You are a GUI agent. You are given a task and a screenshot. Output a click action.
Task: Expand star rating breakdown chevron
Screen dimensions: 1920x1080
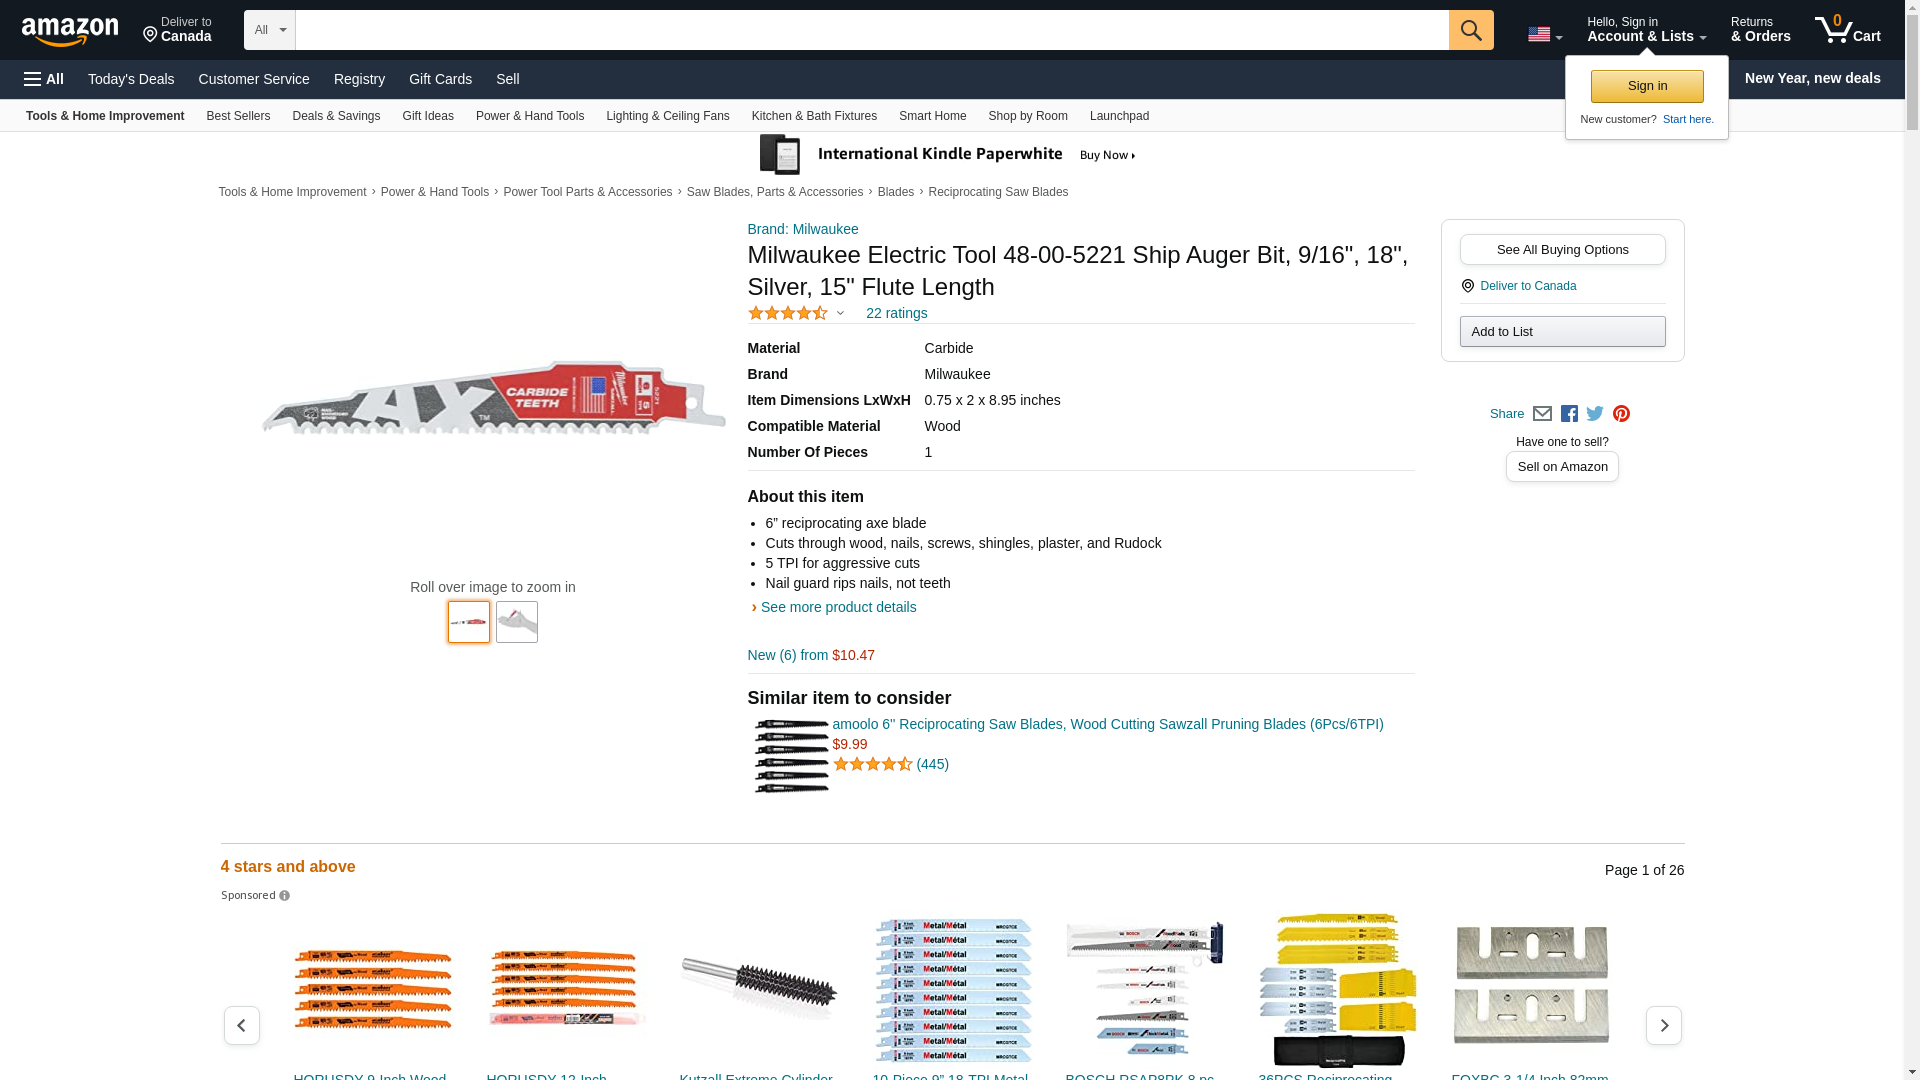pos(840,314)
